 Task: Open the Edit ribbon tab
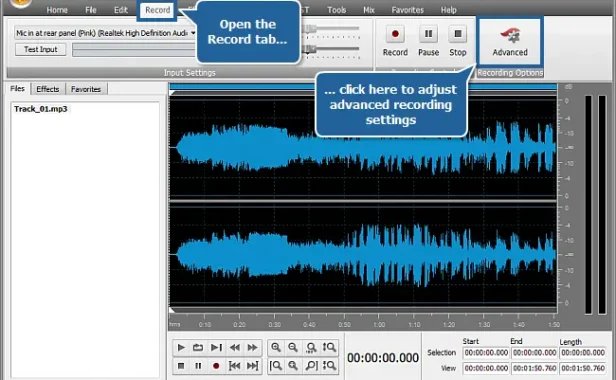(121, 10)
